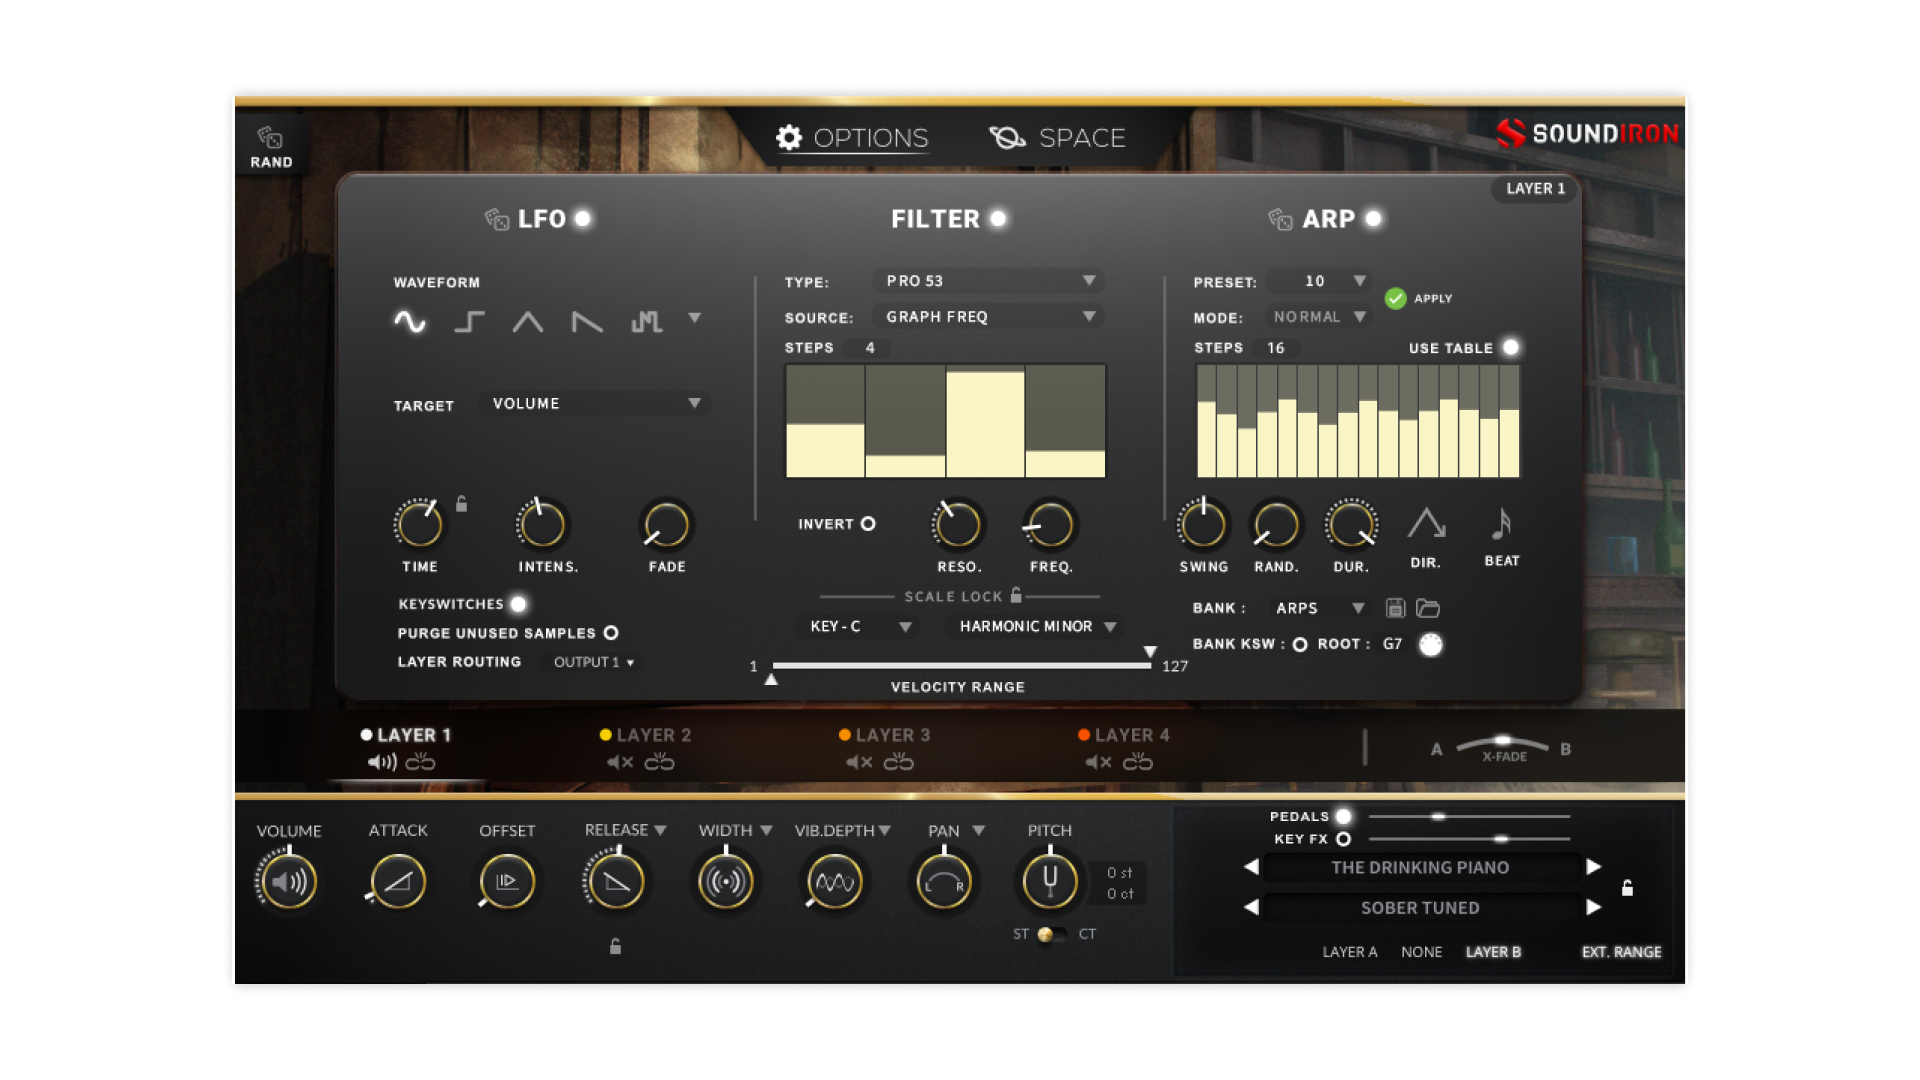Click the filter STEPS value field
This screenshot has height=1080, width=1920.
869,348
